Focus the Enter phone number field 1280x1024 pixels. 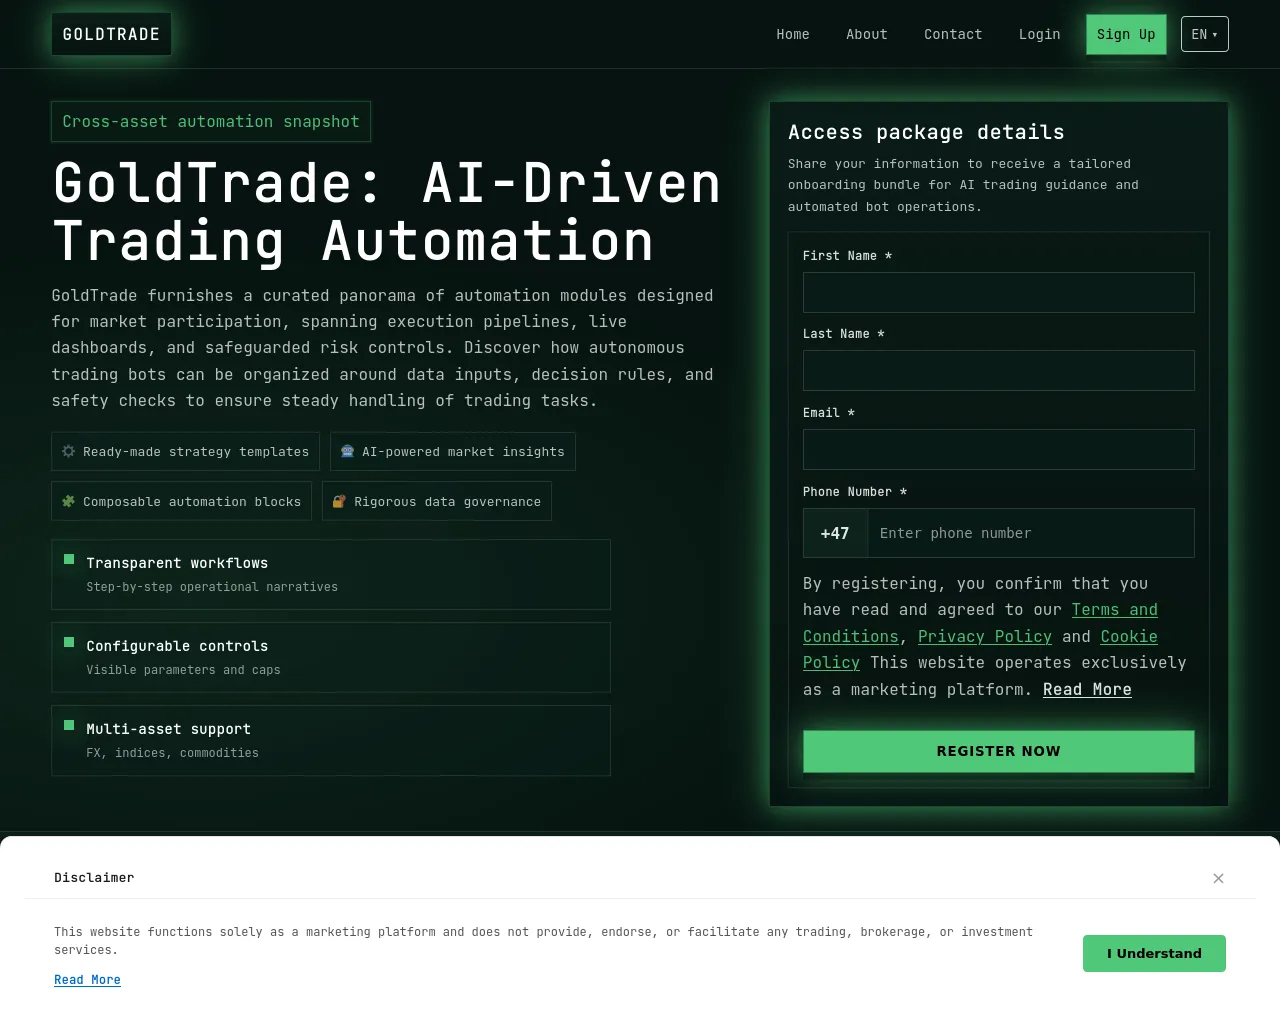pyautogui.click(x=1031, y=533)
